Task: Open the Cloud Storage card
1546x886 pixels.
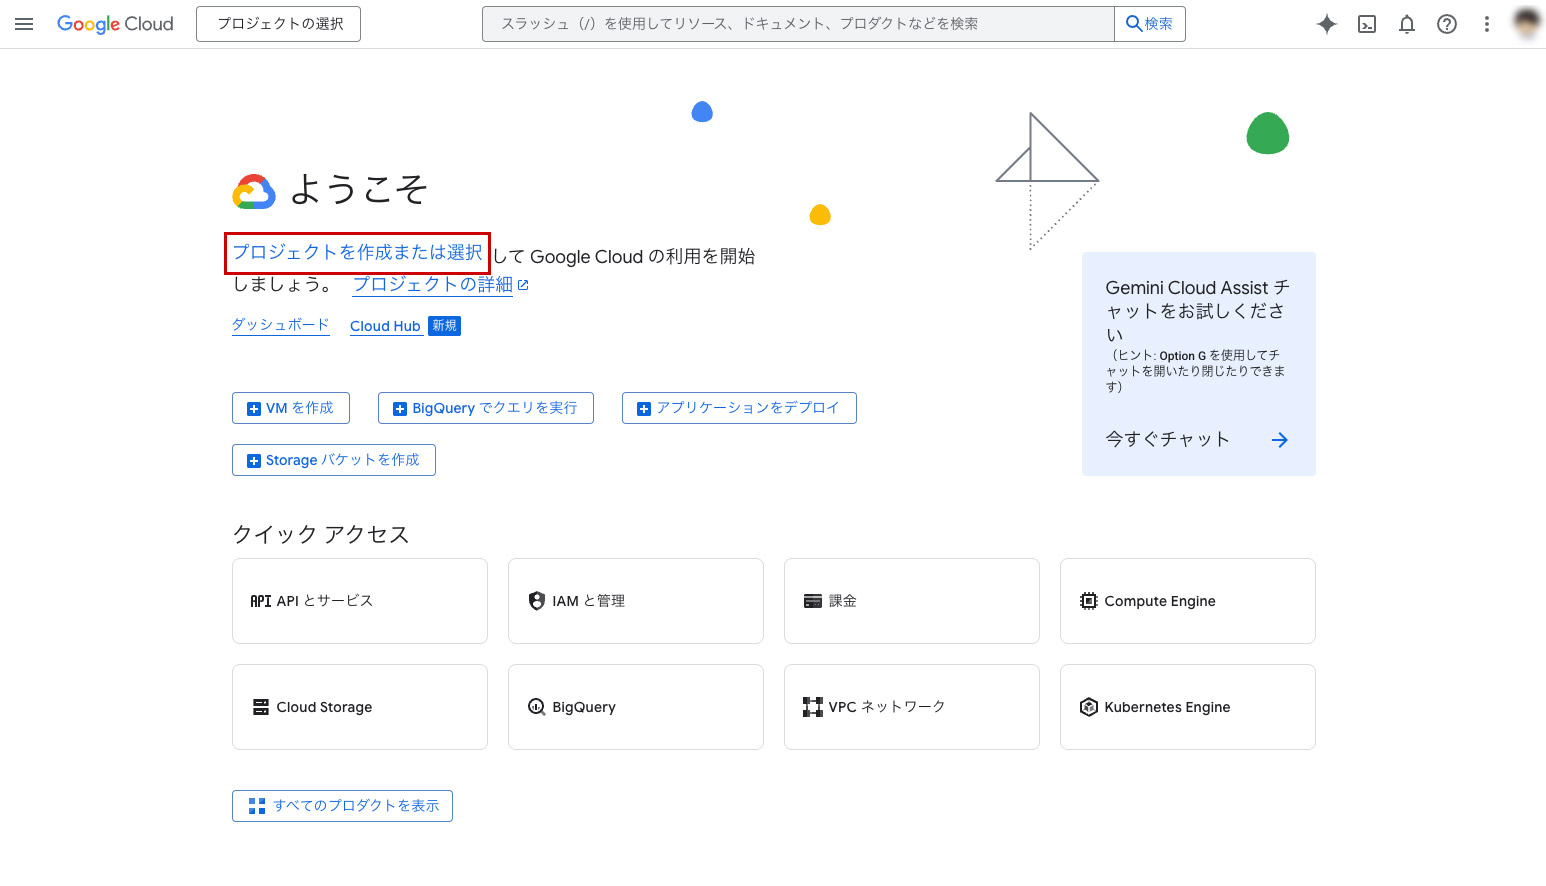Action: click(360, 707)
